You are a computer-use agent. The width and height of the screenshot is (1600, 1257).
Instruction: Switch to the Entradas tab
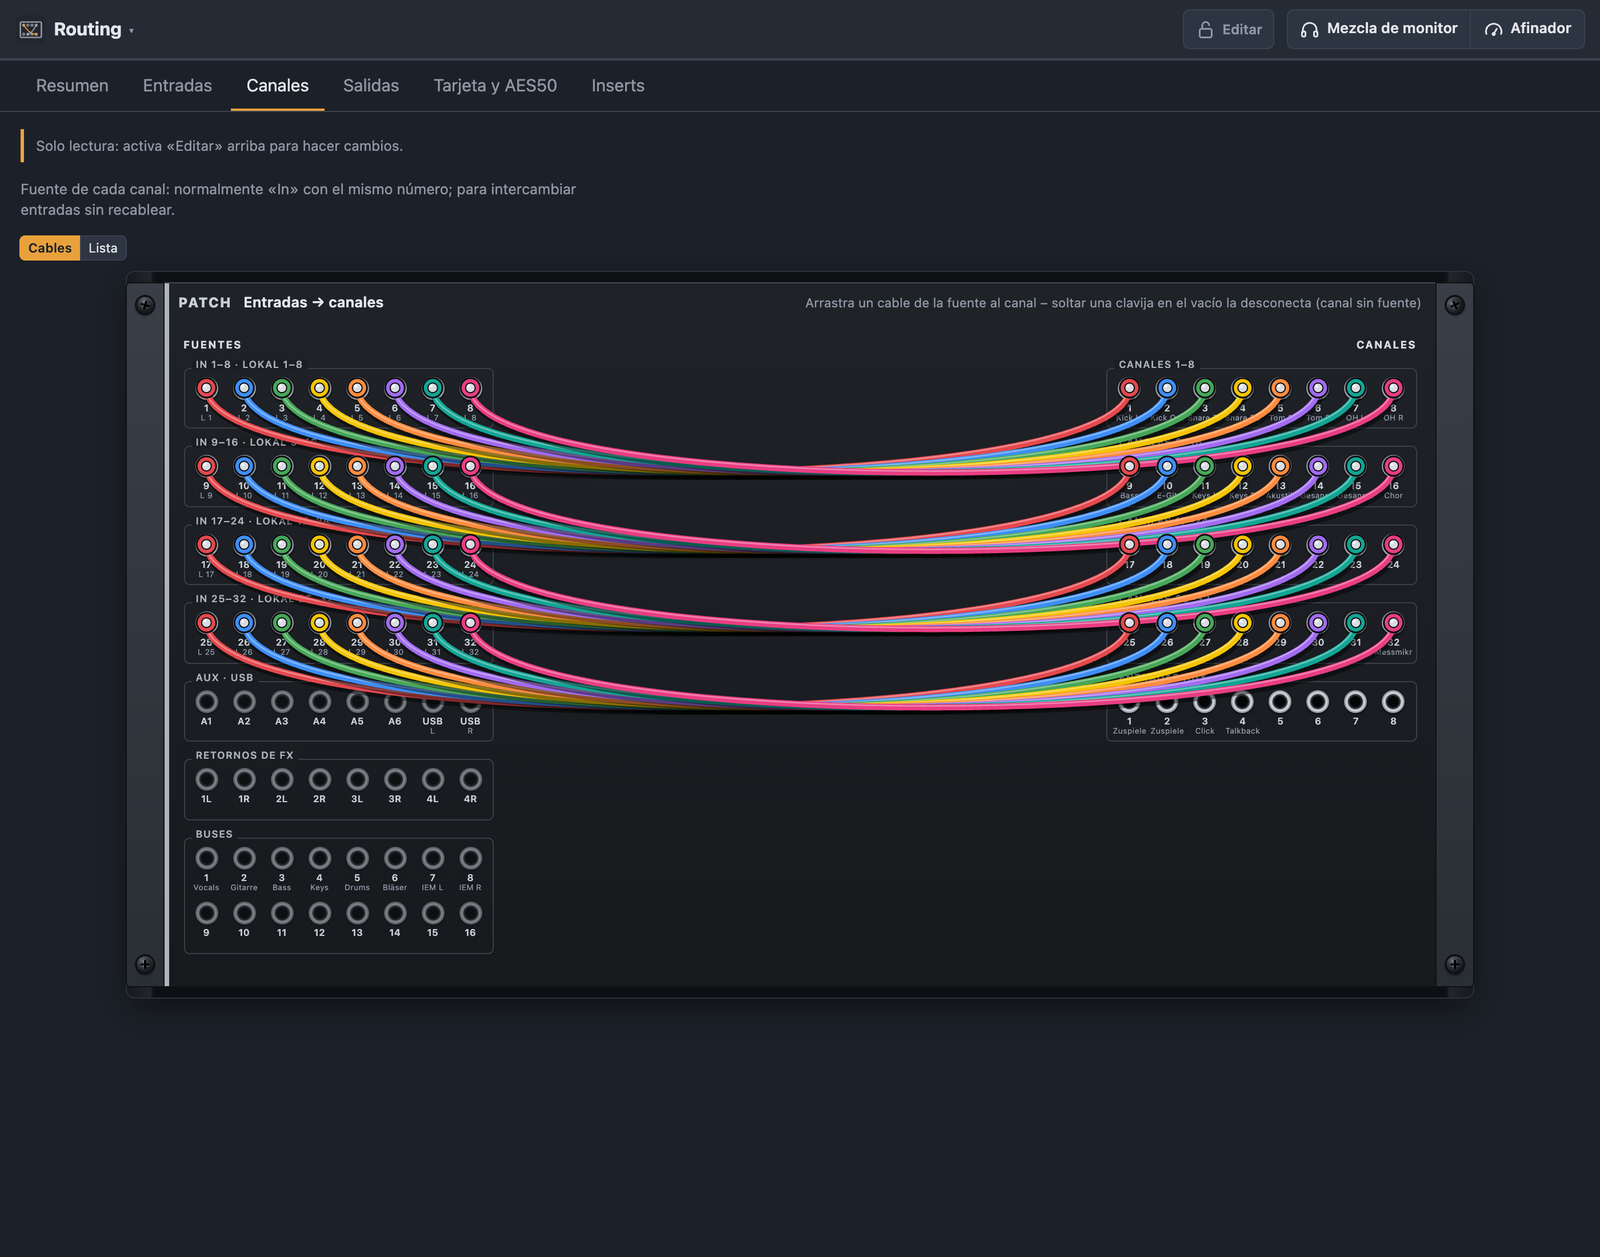click(x=177, y=86)
